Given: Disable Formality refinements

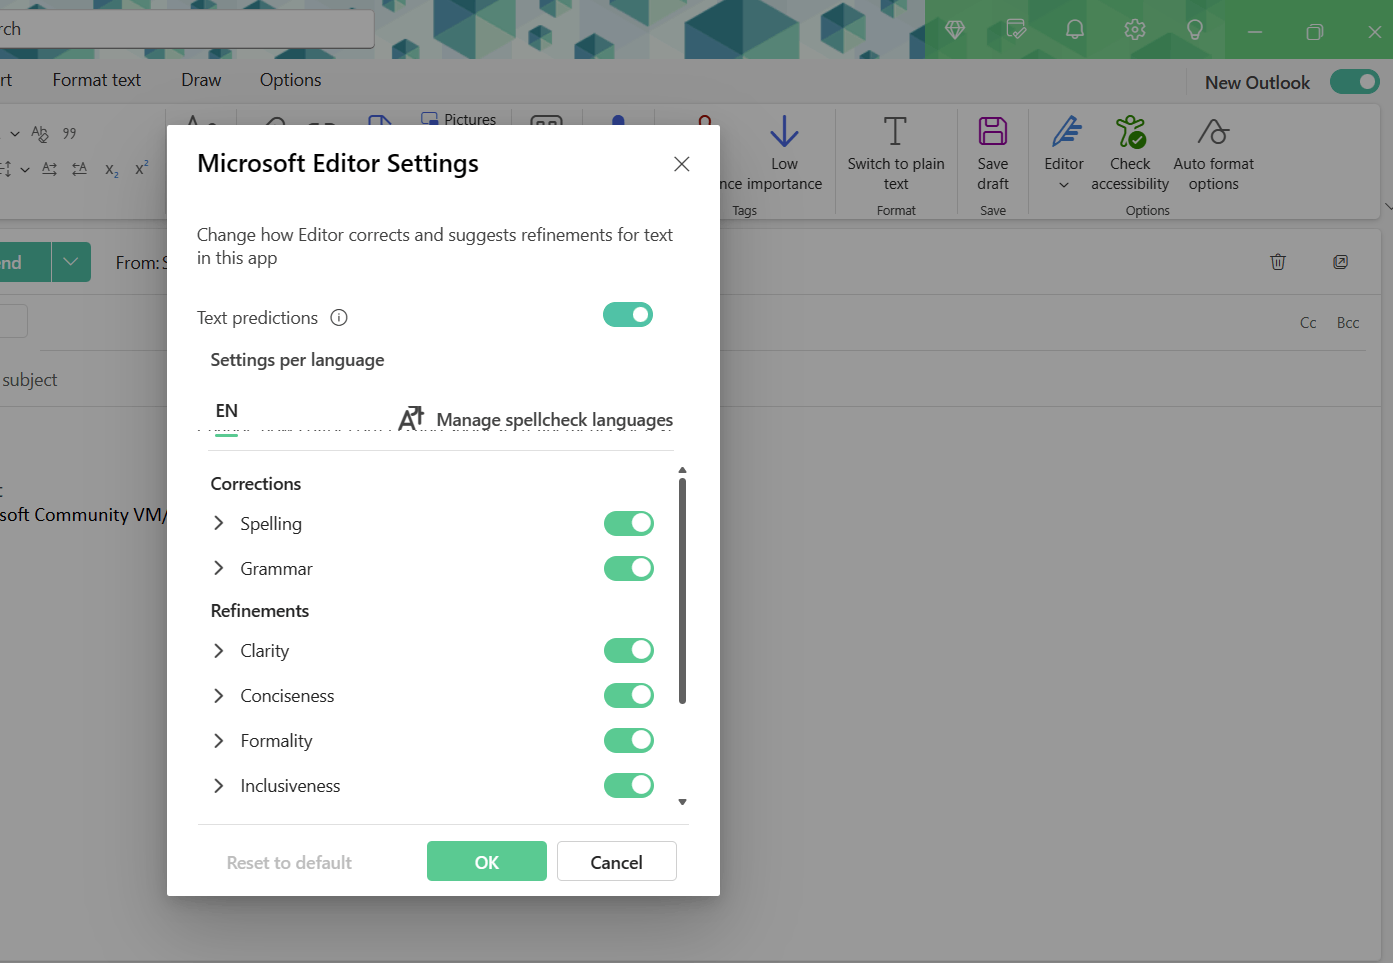Looking at the screenshot, I should click(629, 740).
